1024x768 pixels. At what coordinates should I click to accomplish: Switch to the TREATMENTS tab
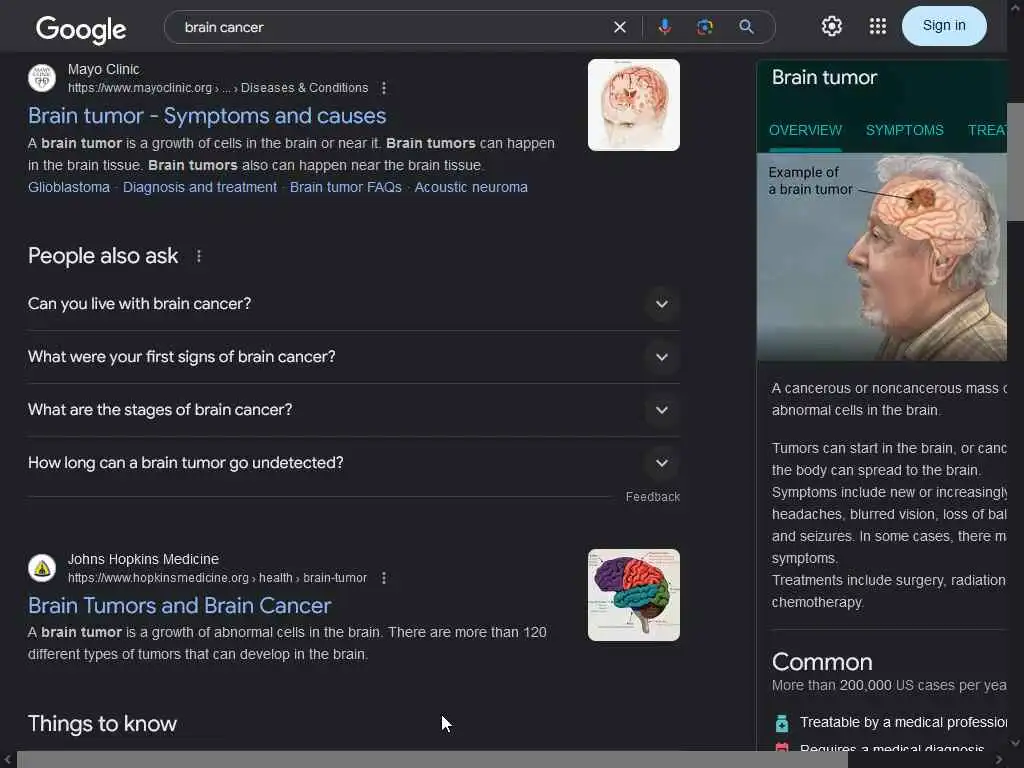[x=987, y=130]
